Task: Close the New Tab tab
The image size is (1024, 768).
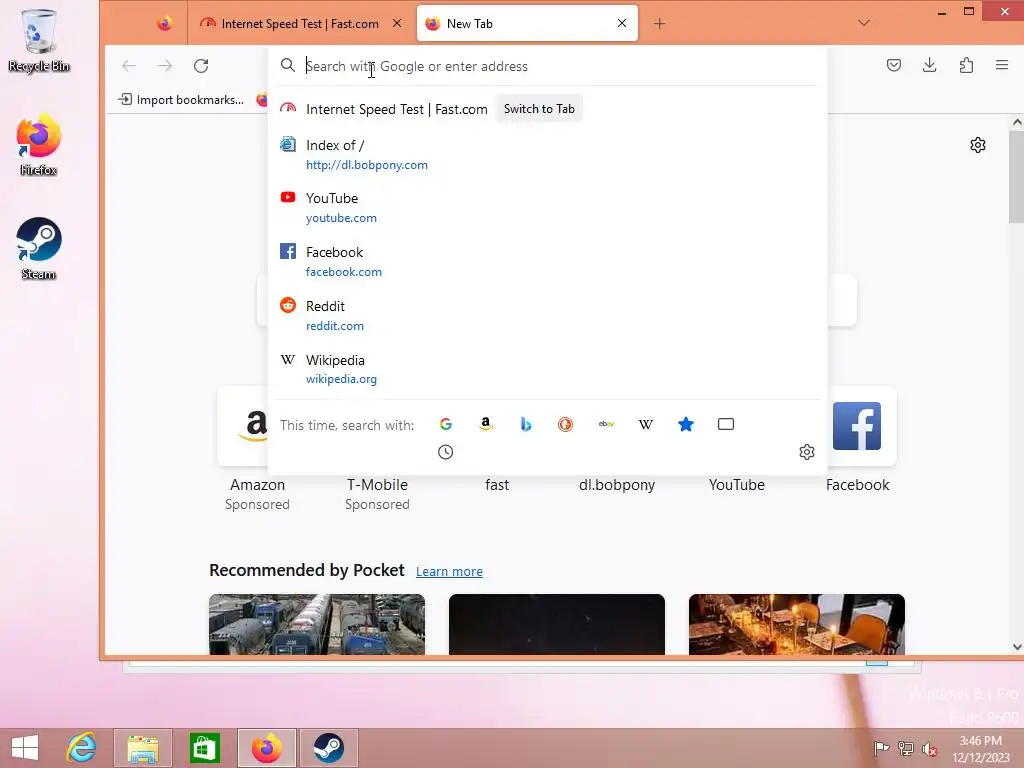Action: point(622,24)
